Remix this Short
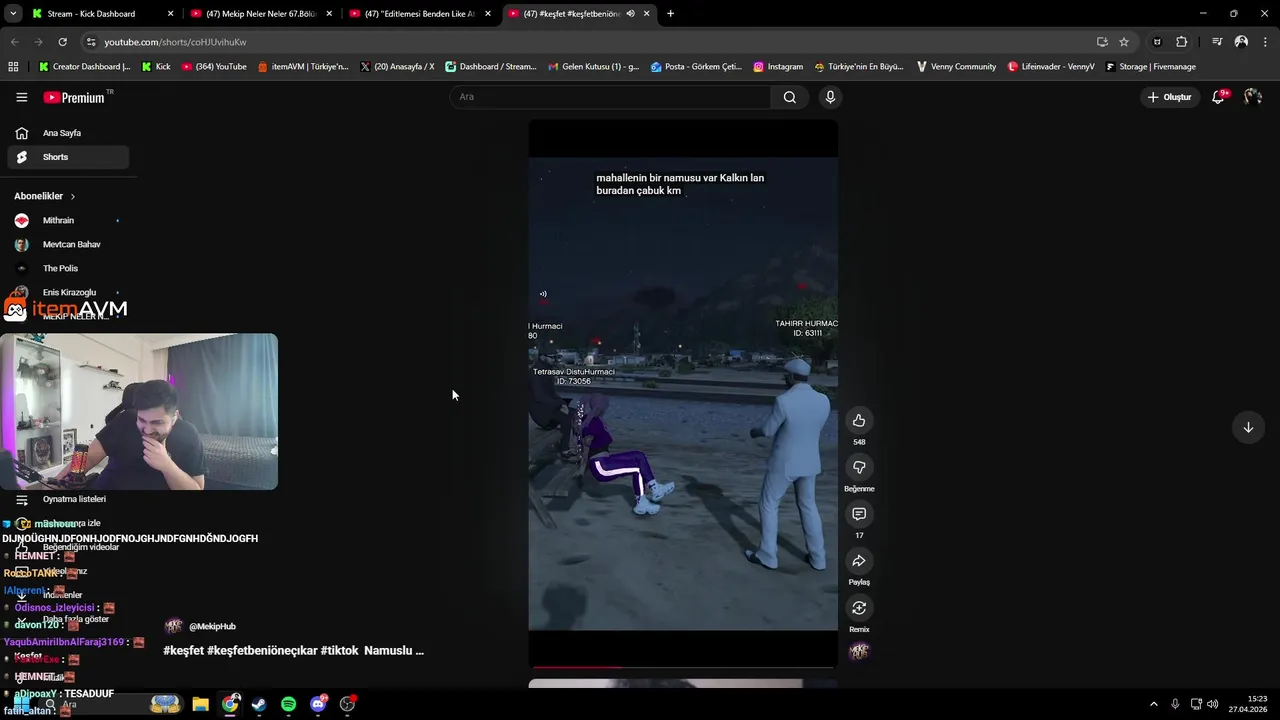This screenshot has height=720, width=1280. click(x=859, y=608)
